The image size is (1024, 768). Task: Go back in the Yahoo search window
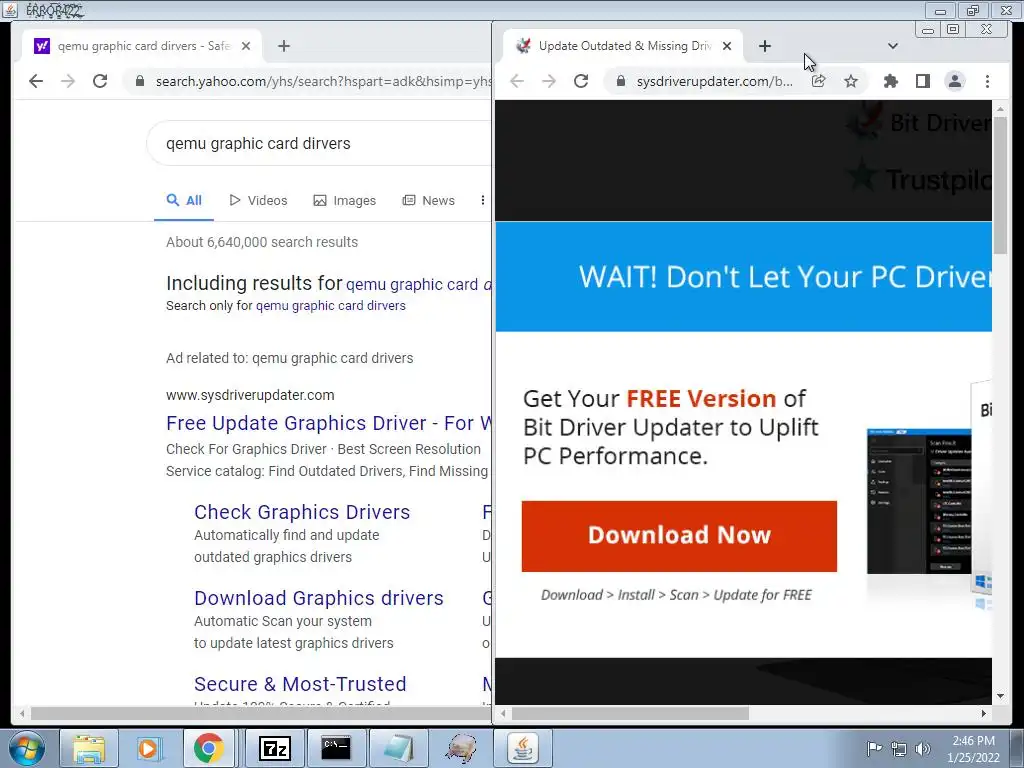[36, 81]
